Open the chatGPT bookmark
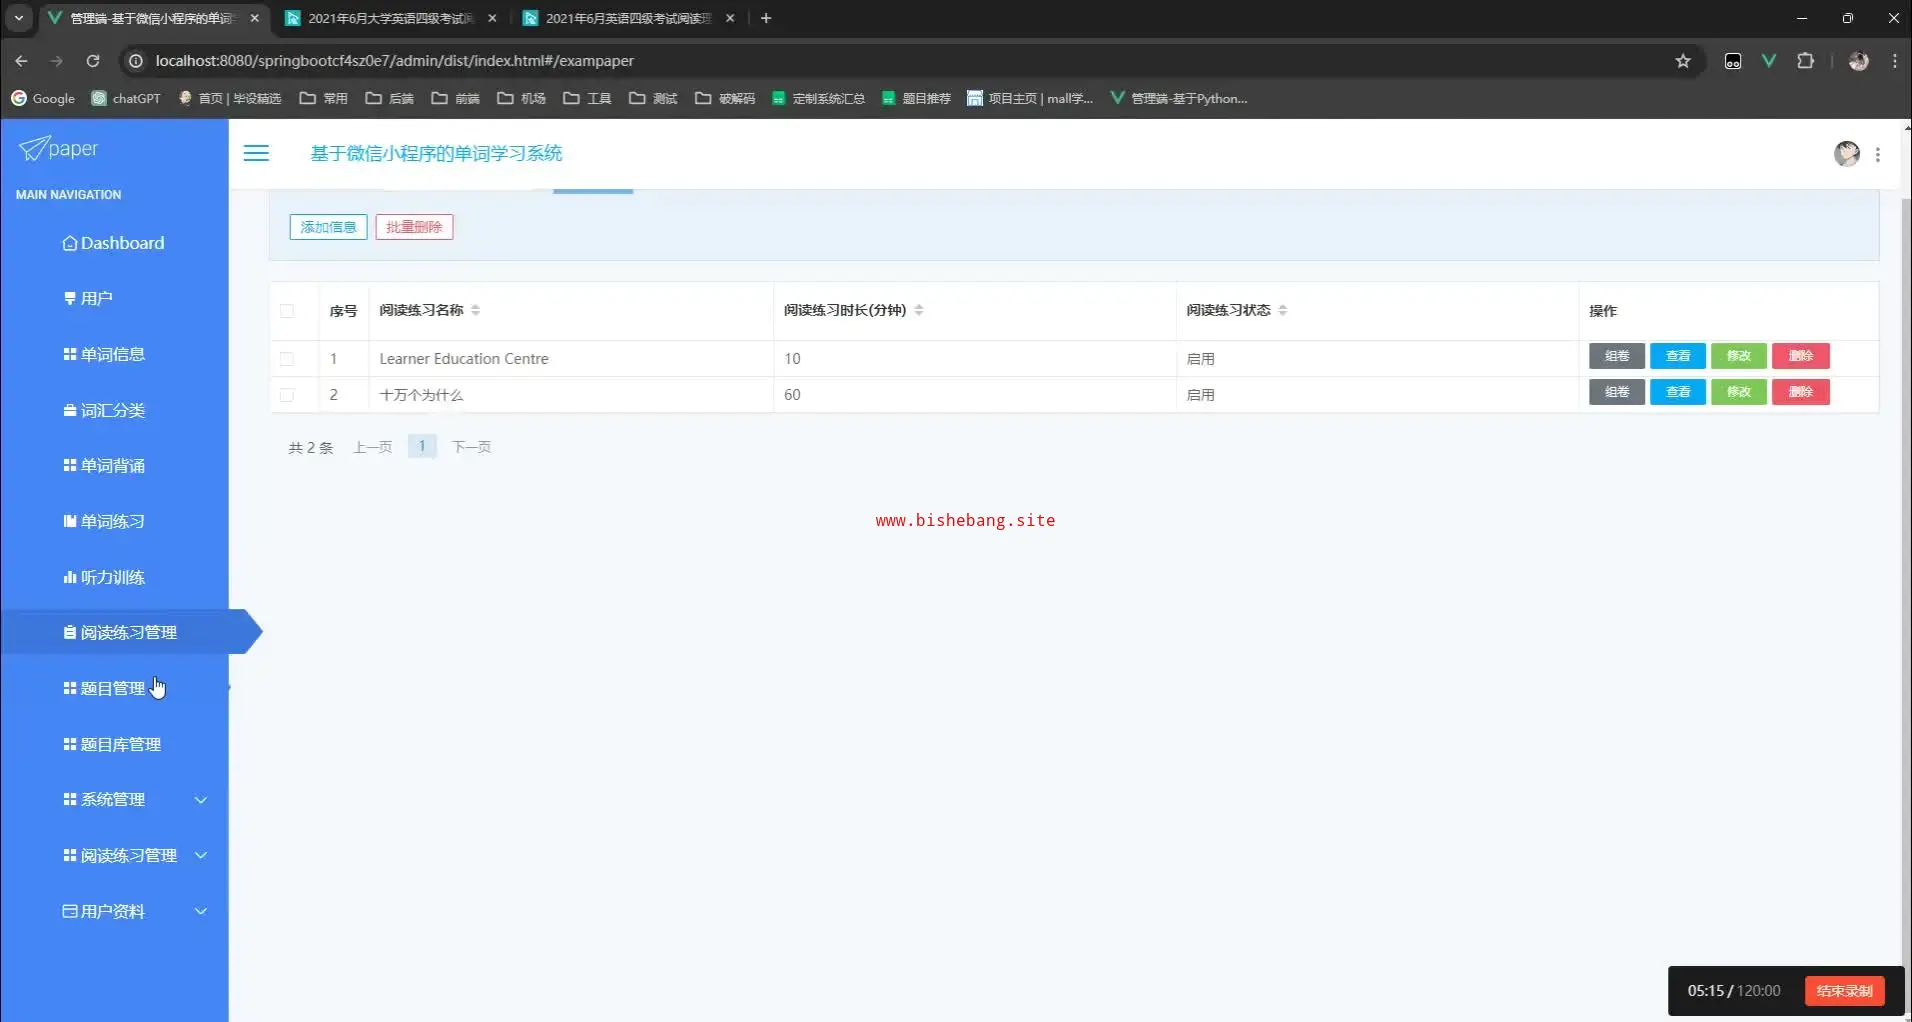The width and height of the screenshot is (1912, 1022). pos(126,98)
